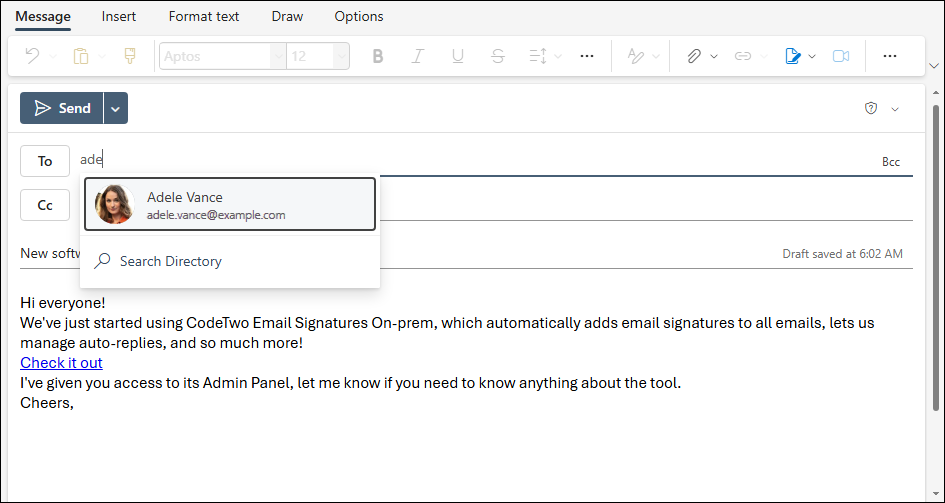
Task: Expand the Attach file dropdown arrow
Action: click(714, 57)
